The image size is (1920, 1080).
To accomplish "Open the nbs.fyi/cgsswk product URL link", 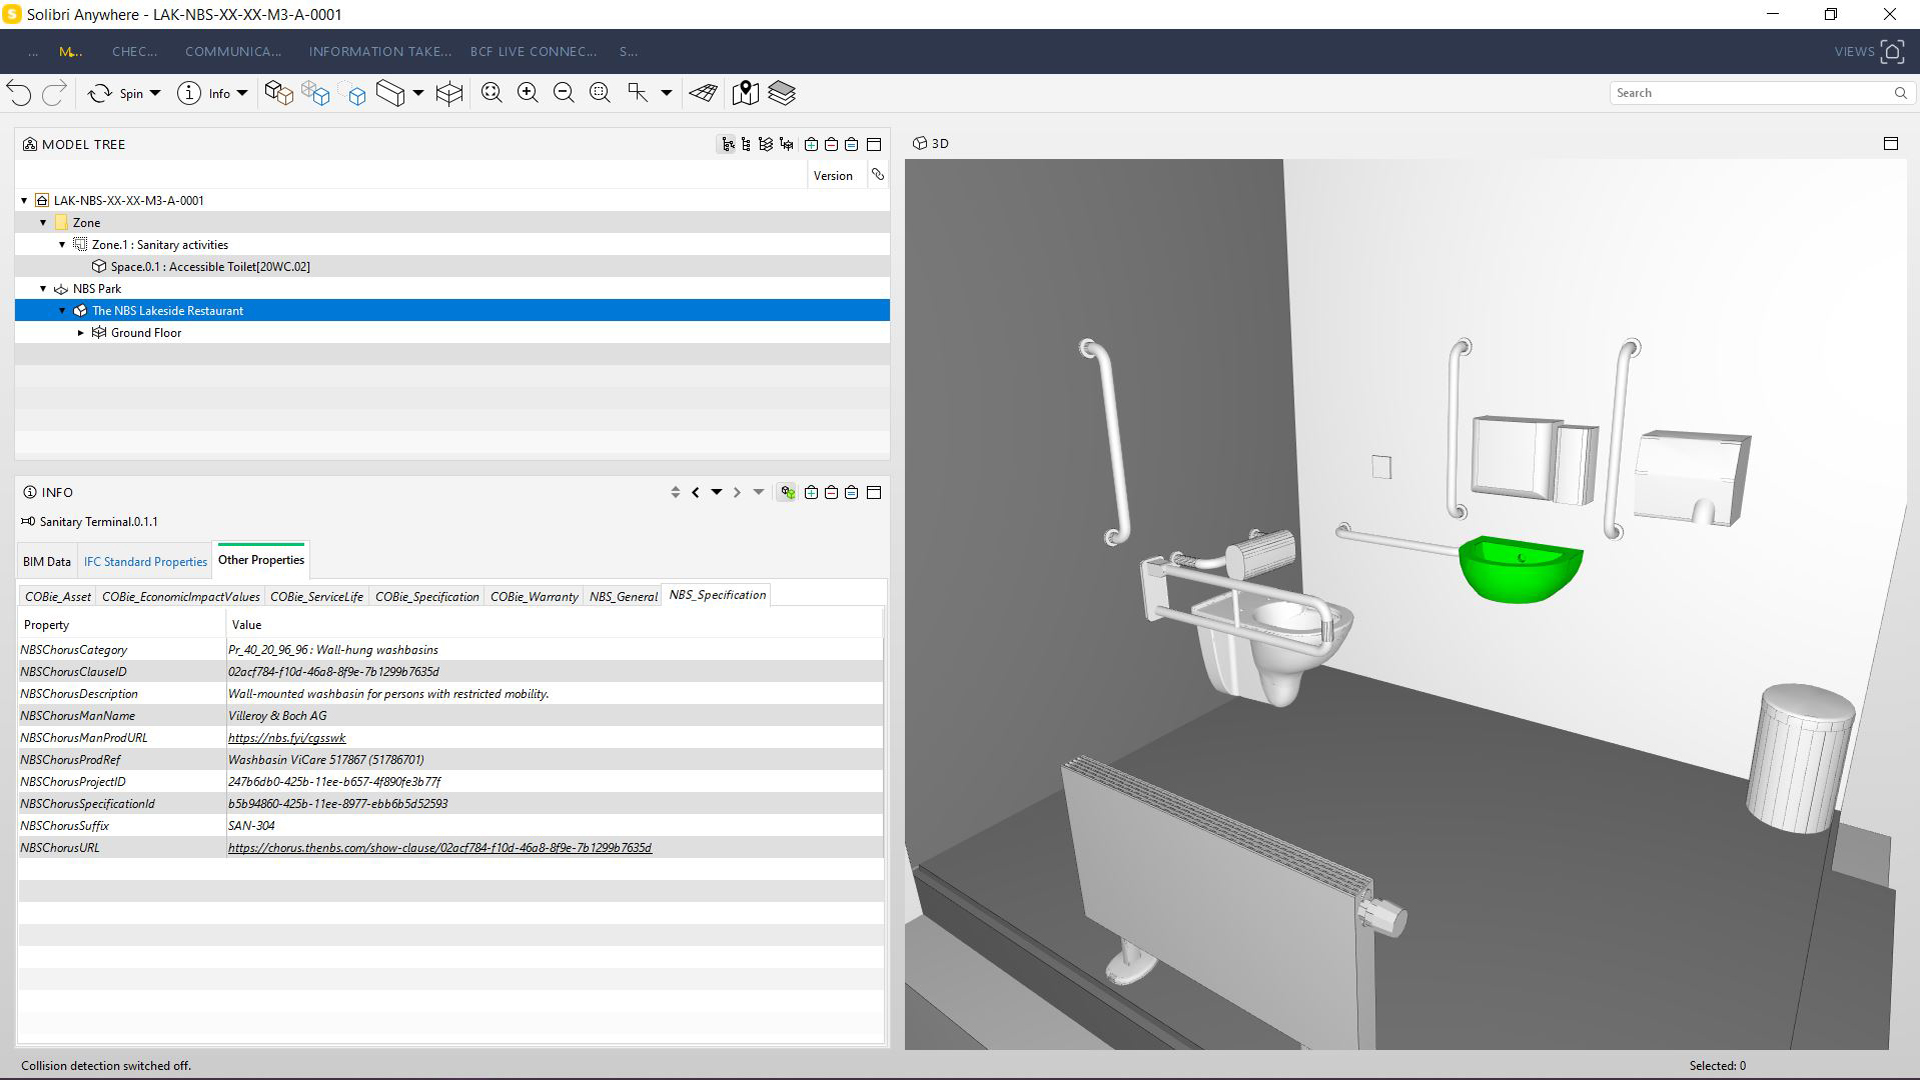I will coord(286,738).
